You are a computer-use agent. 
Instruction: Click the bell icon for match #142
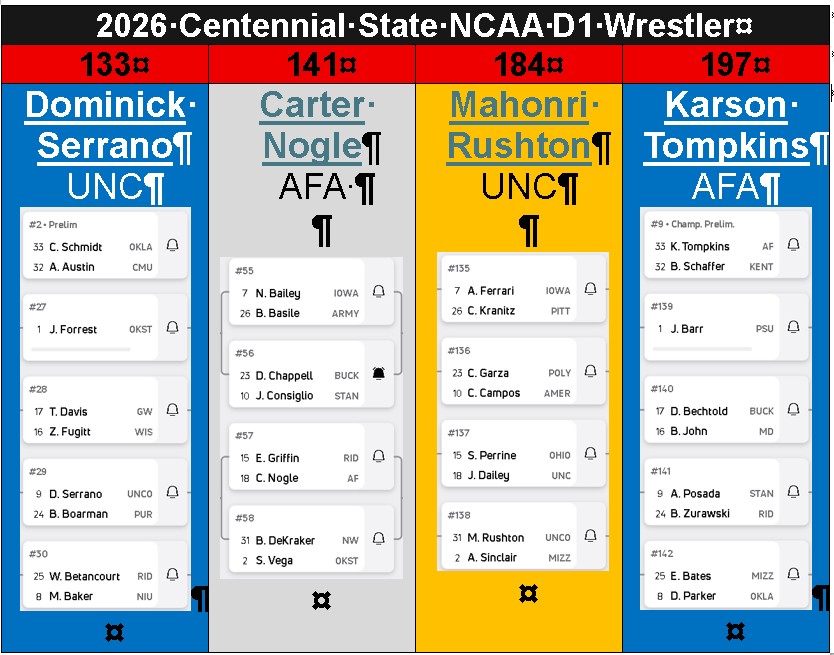click(x=794, y=574)
